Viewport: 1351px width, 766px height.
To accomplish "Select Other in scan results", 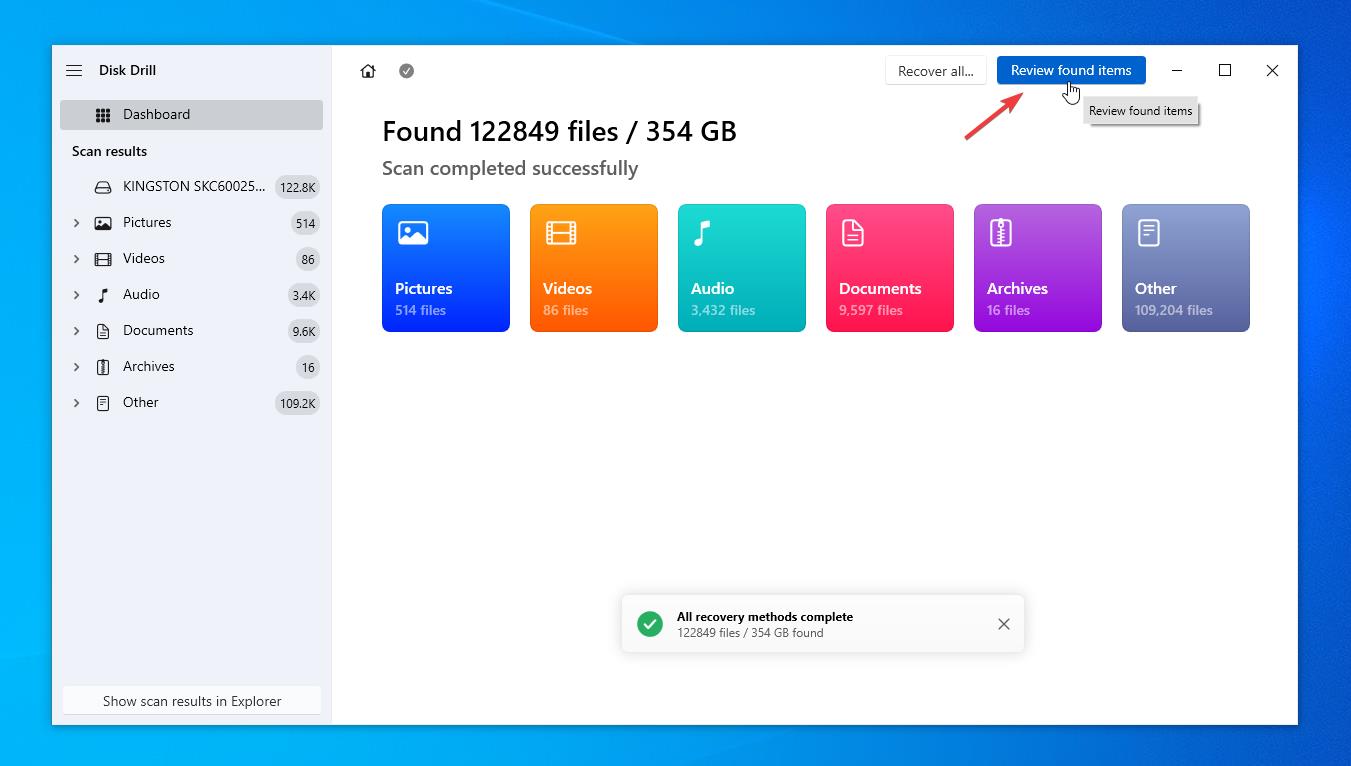I will [x=191, y=403].
